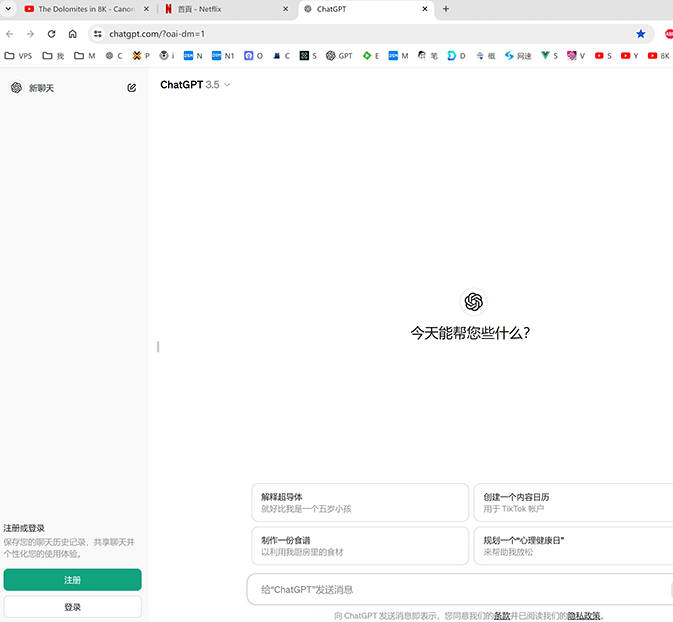The image size is (673, 622).
Task: Reload the current page
Action: point(52,34)
